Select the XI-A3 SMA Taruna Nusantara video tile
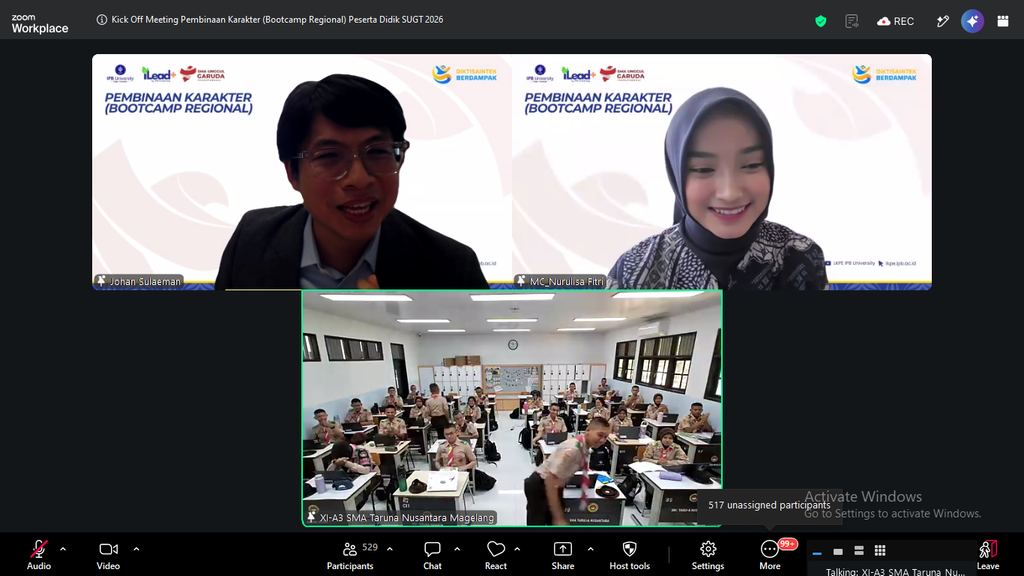 [x=512, y=408]
